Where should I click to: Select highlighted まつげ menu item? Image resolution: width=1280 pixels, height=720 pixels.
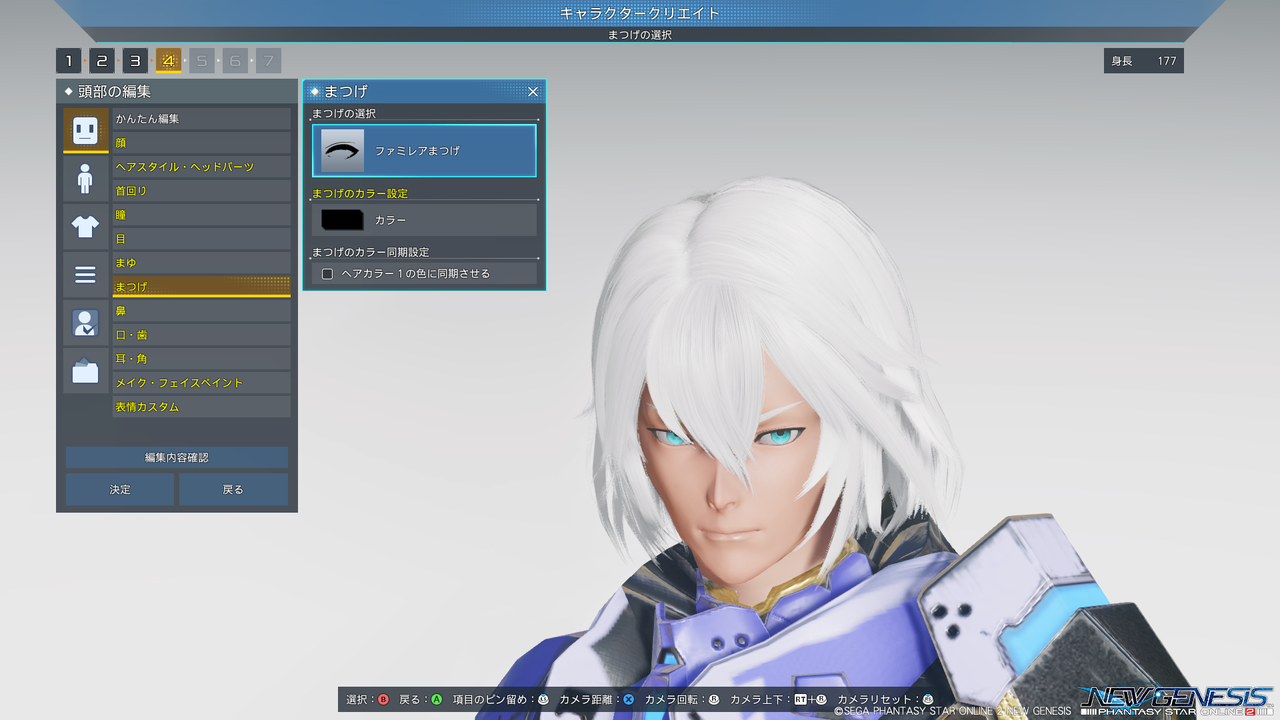coord(201,287)
